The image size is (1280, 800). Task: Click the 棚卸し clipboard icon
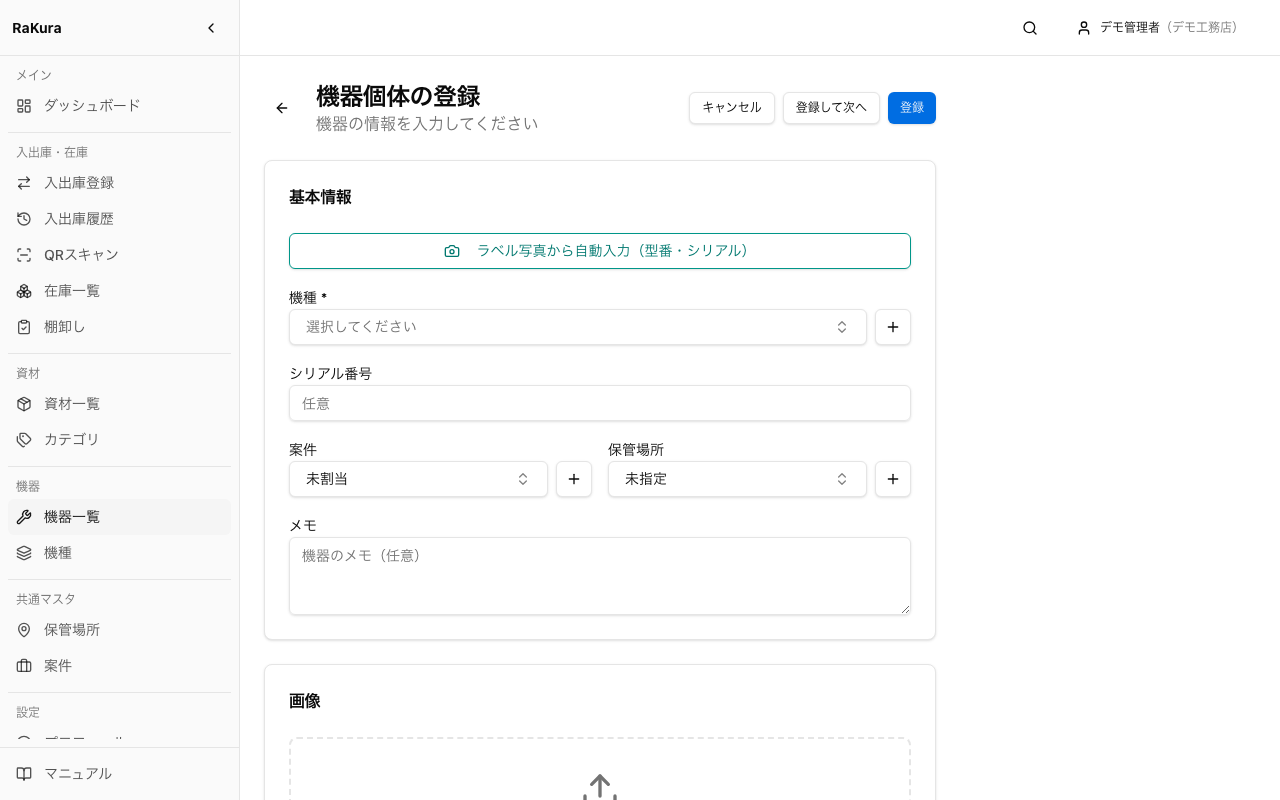pyautogui.click(x=24, y=327)
